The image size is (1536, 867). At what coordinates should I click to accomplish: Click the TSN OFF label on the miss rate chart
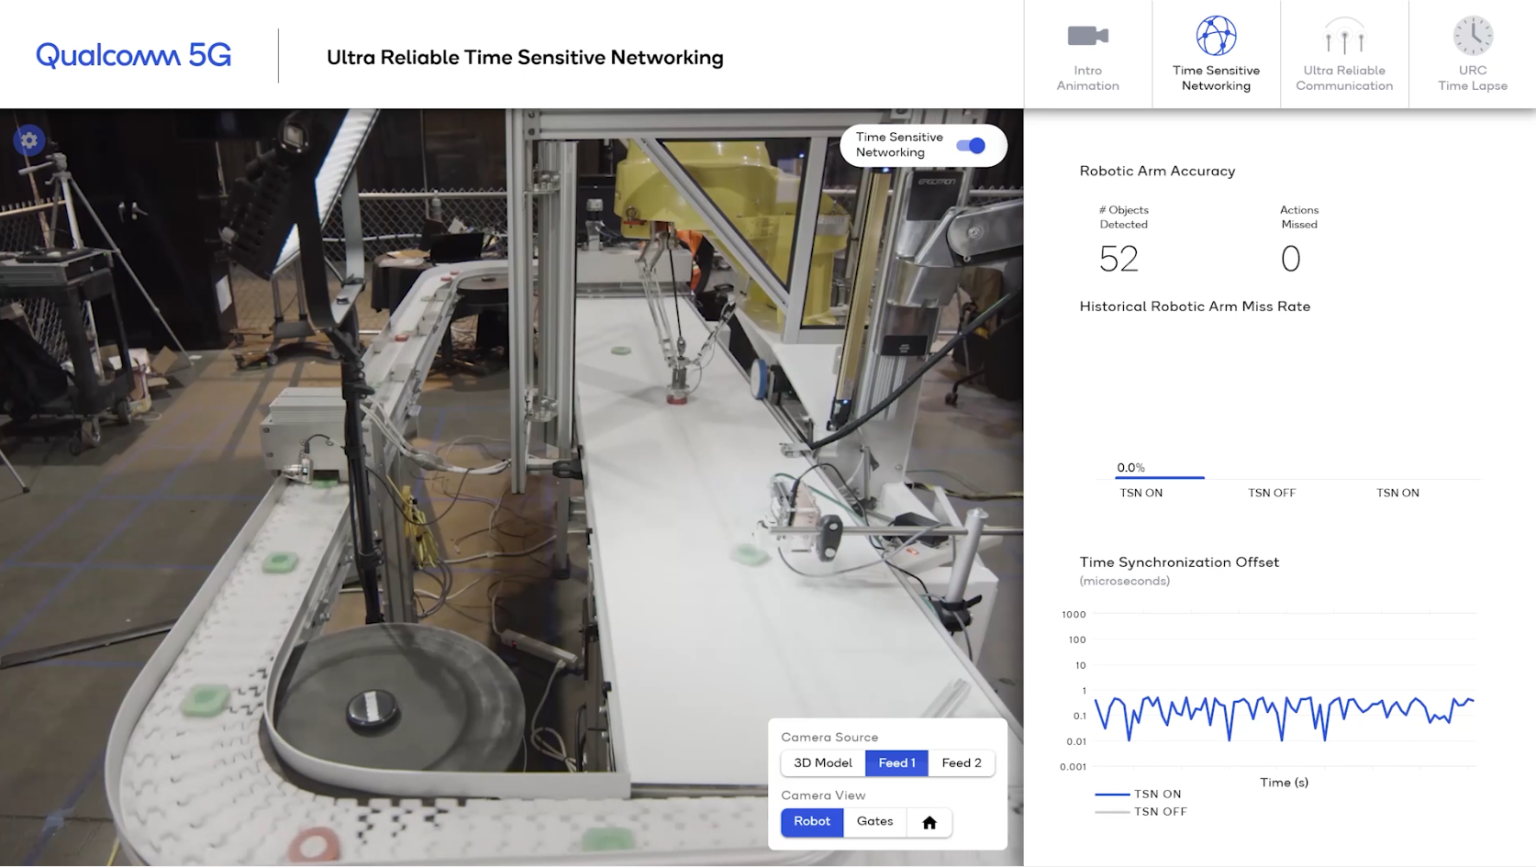click(x=1271, y=493)
